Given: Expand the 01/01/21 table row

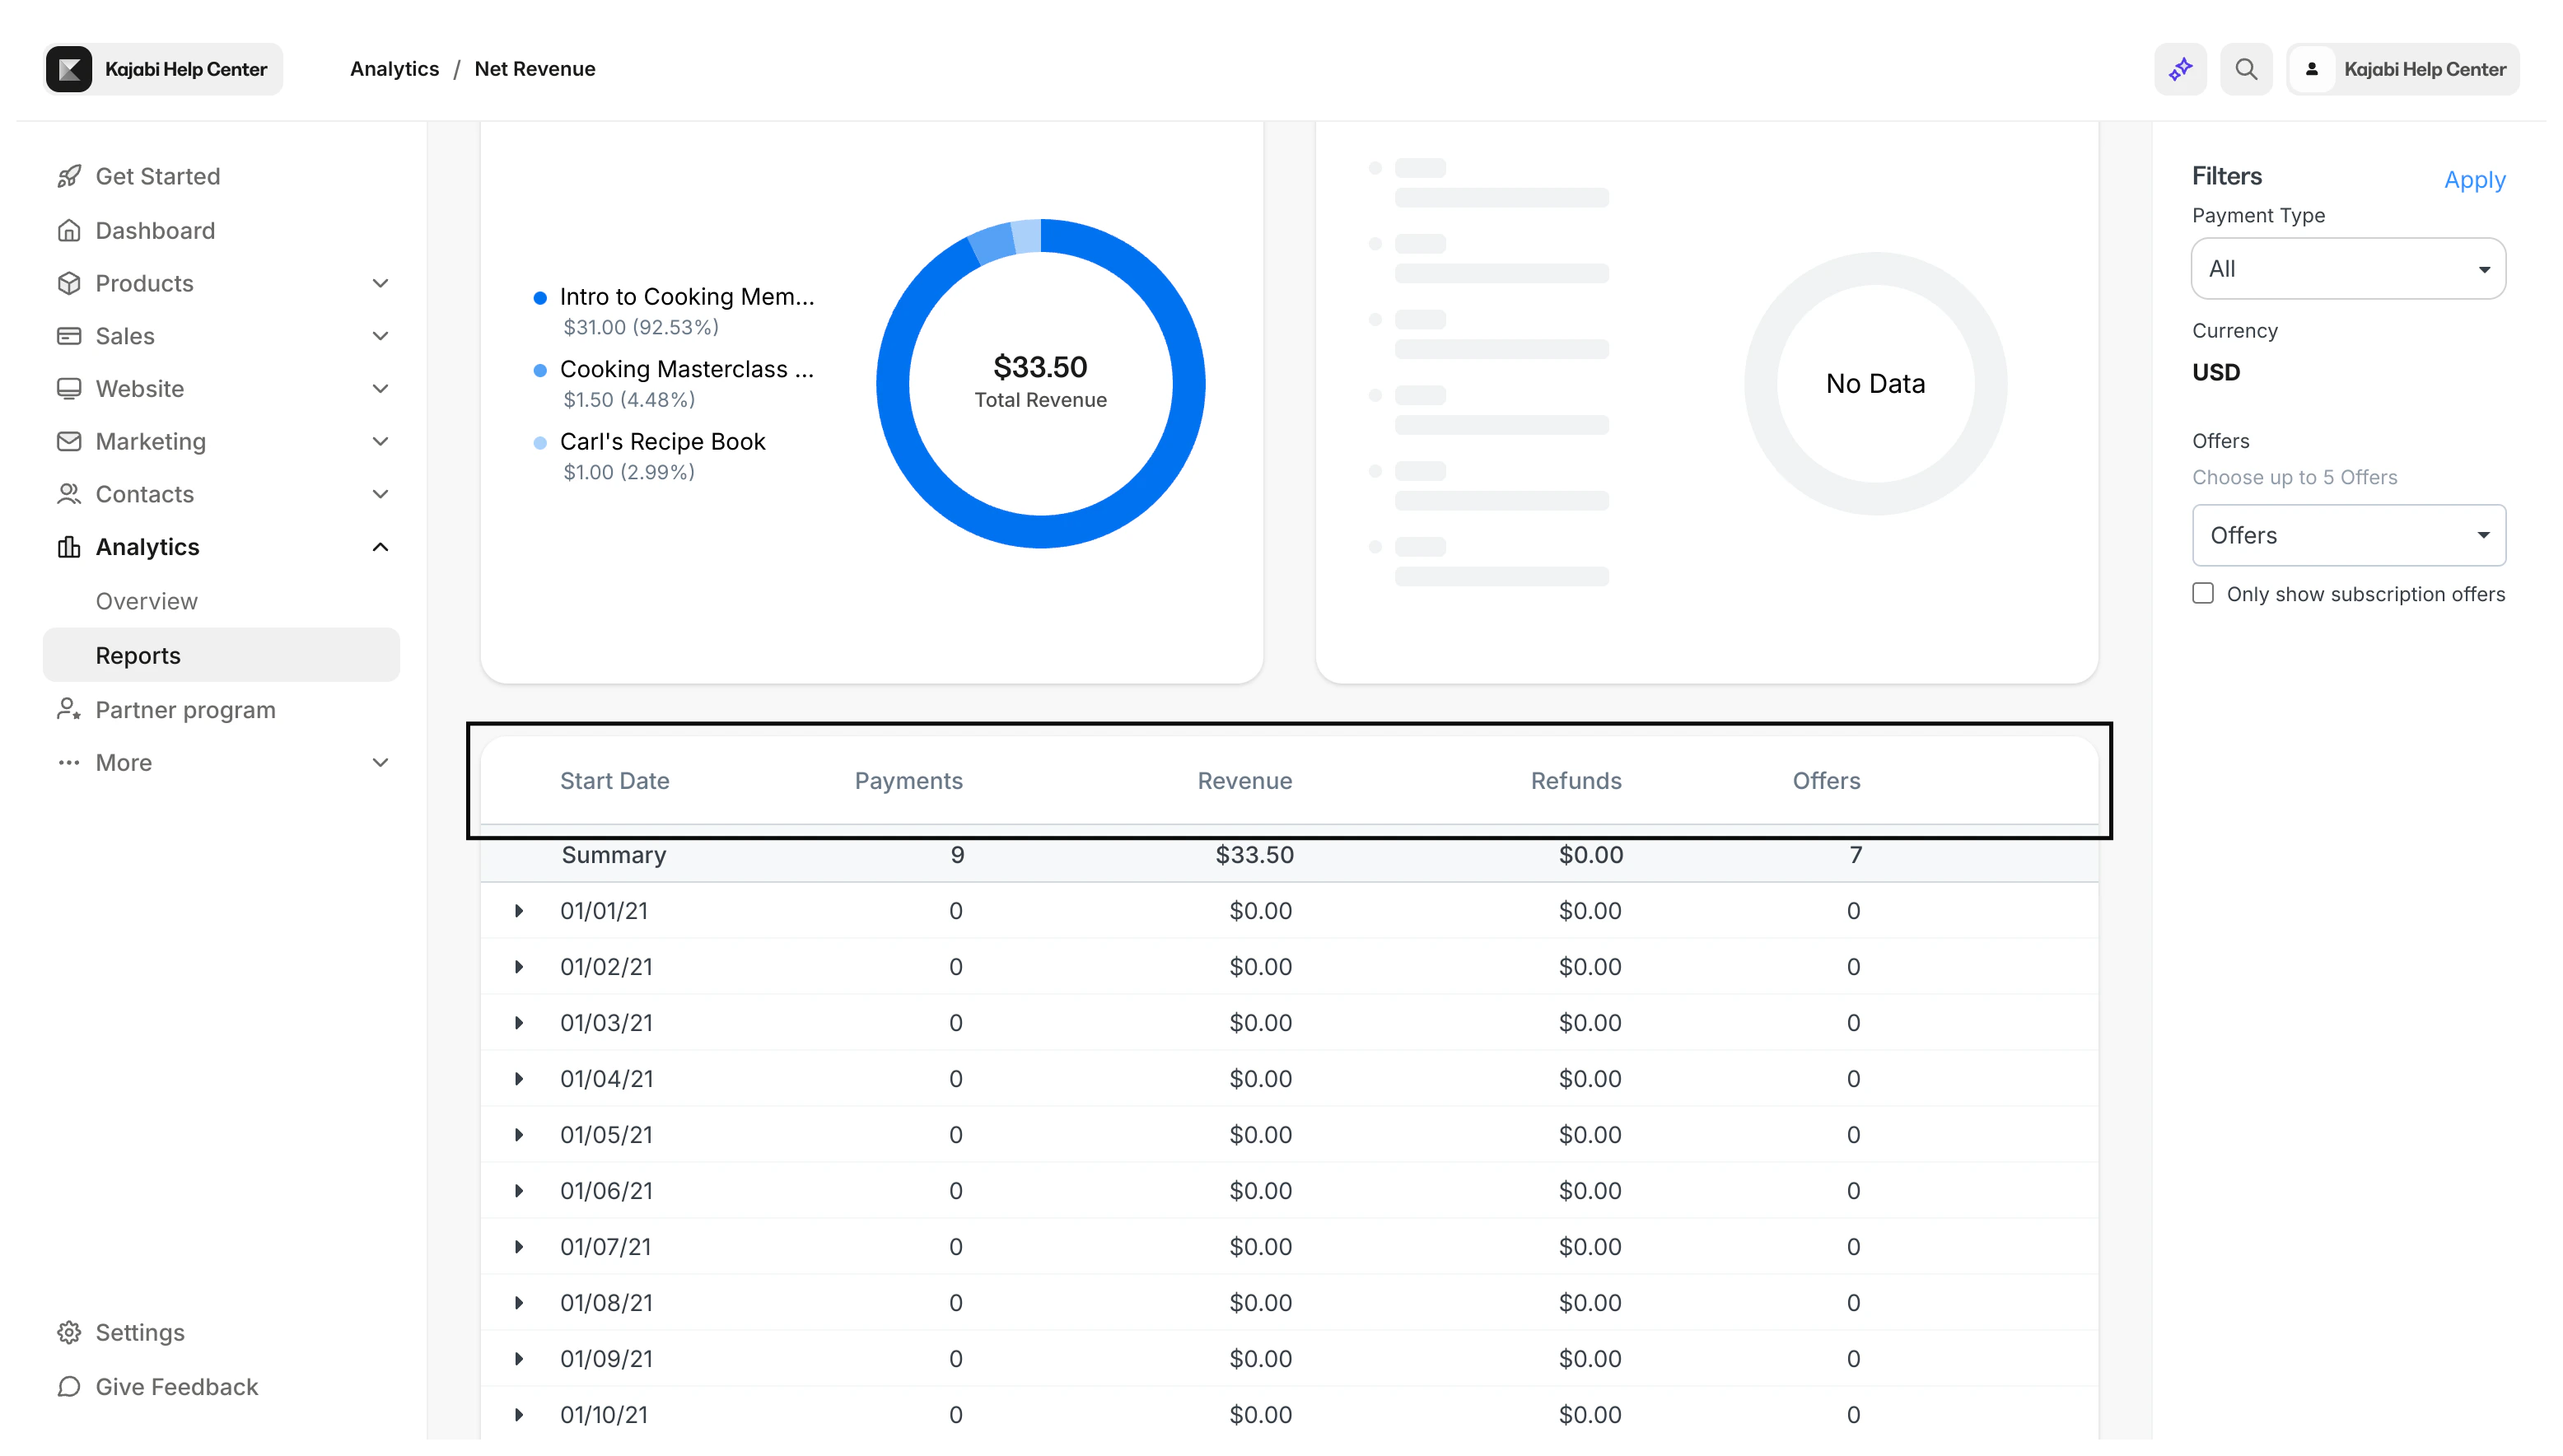Looking at the screenshot, I should (519, 911).
